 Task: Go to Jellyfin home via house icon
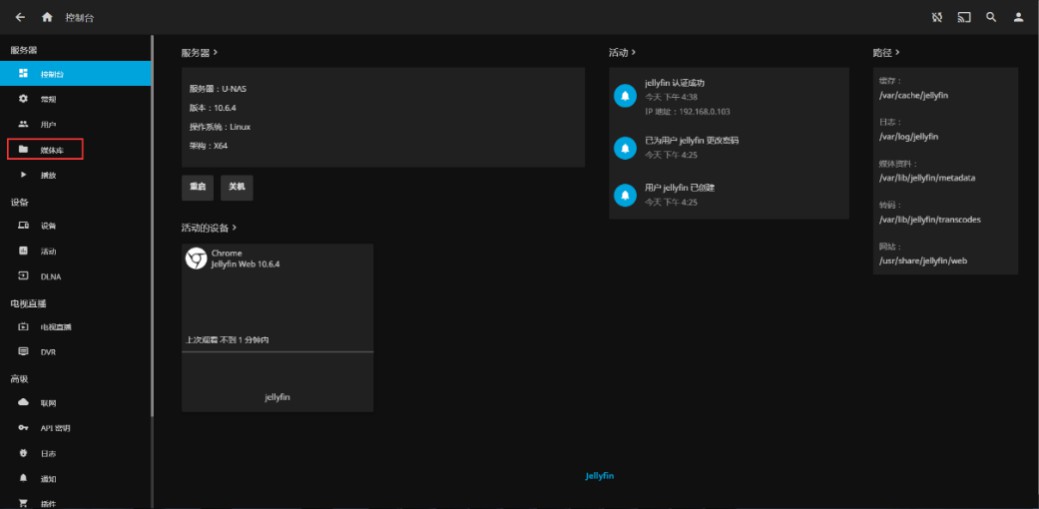[x=47, y=18]
